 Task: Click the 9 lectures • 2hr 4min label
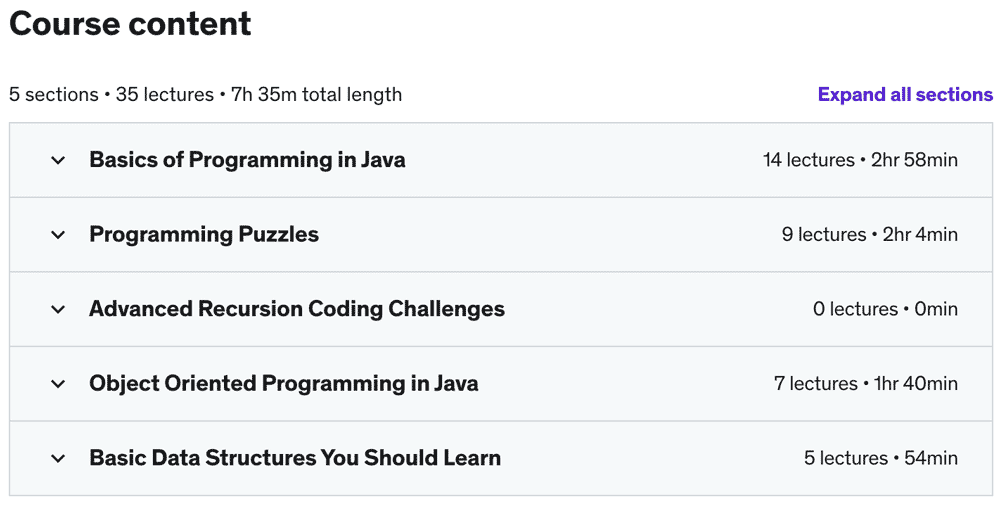click(x=869, y=235)
